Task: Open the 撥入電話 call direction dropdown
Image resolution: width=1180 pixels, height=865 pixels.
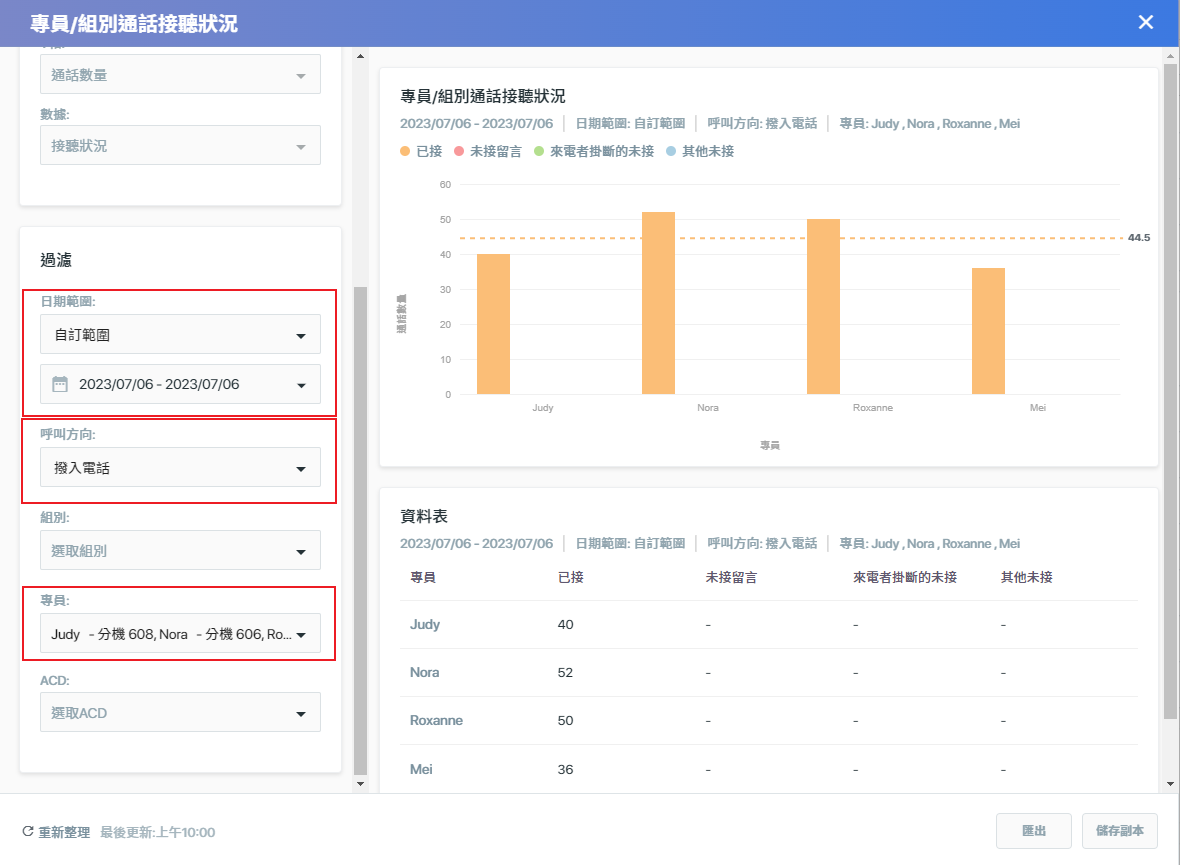Action: click(x=181, y=468)
